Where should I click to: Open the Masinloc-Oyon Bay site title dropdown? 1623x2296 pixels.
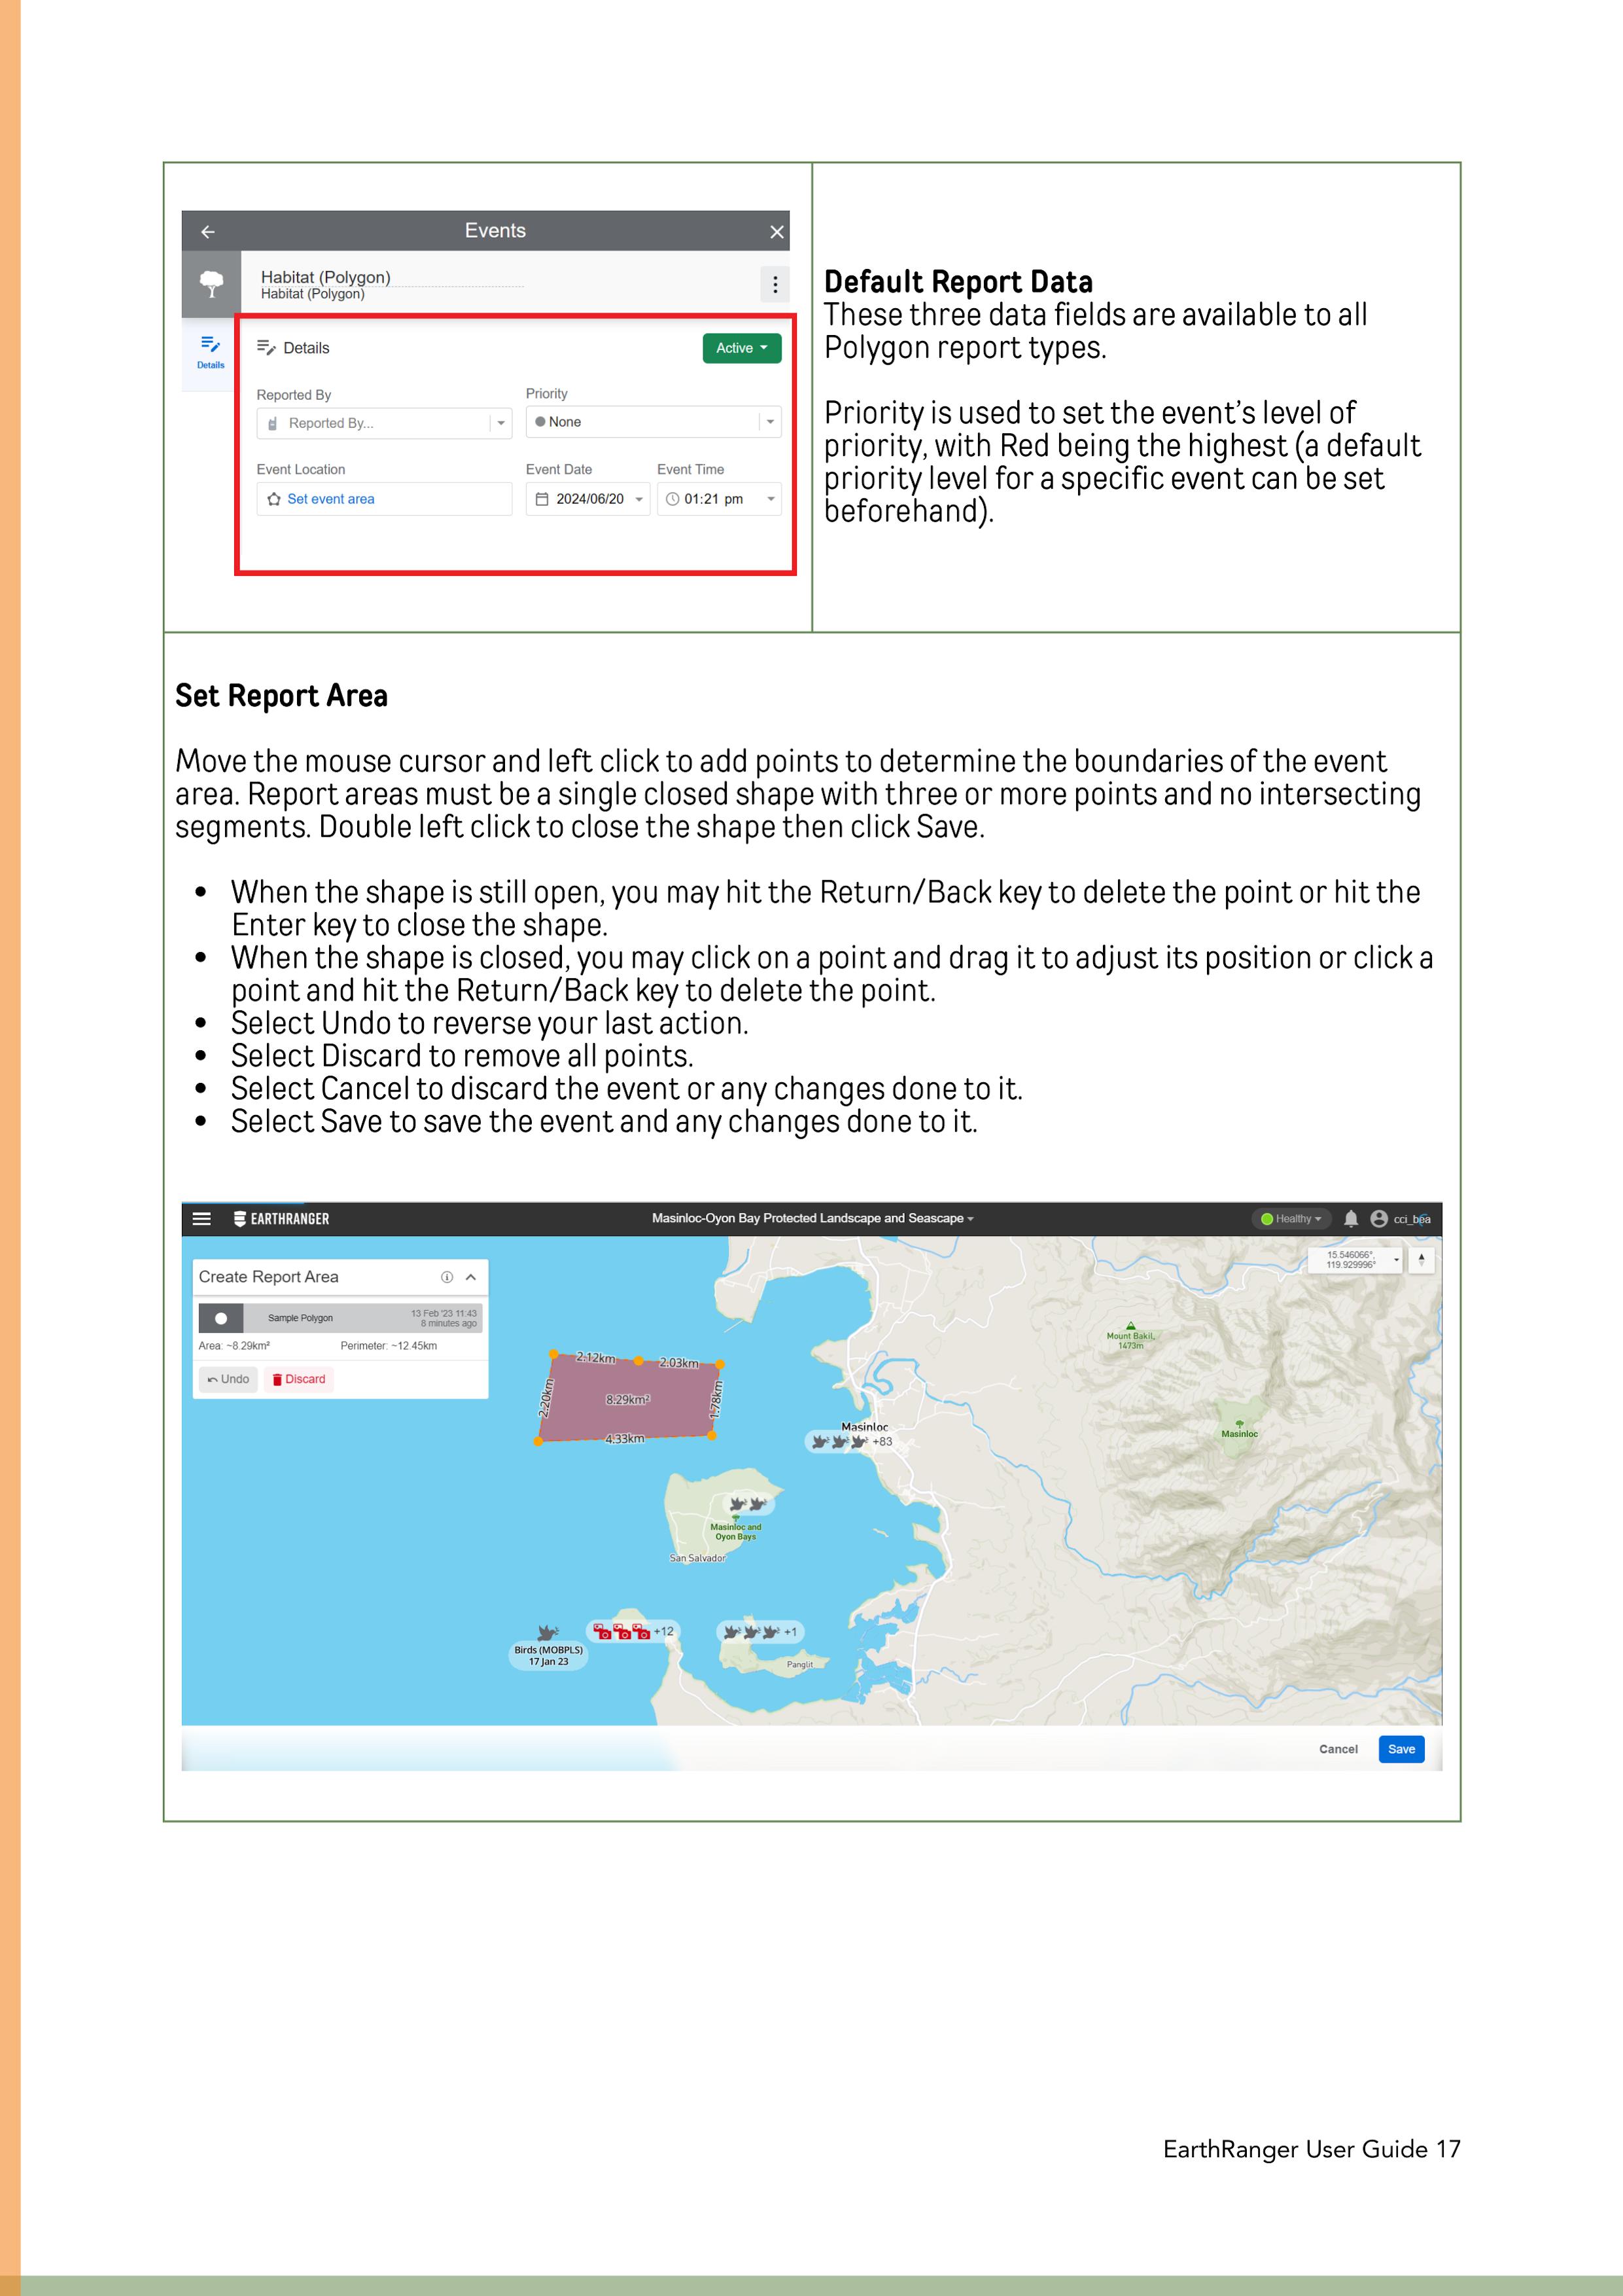[812, 1219]
